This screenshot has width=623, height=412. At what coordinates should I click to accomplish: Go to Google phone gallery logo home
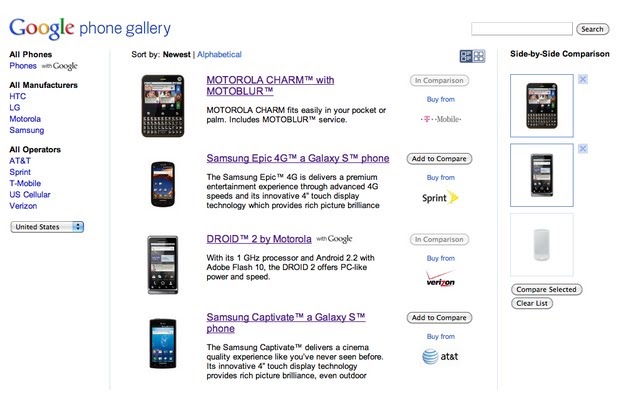pos(89,26)
